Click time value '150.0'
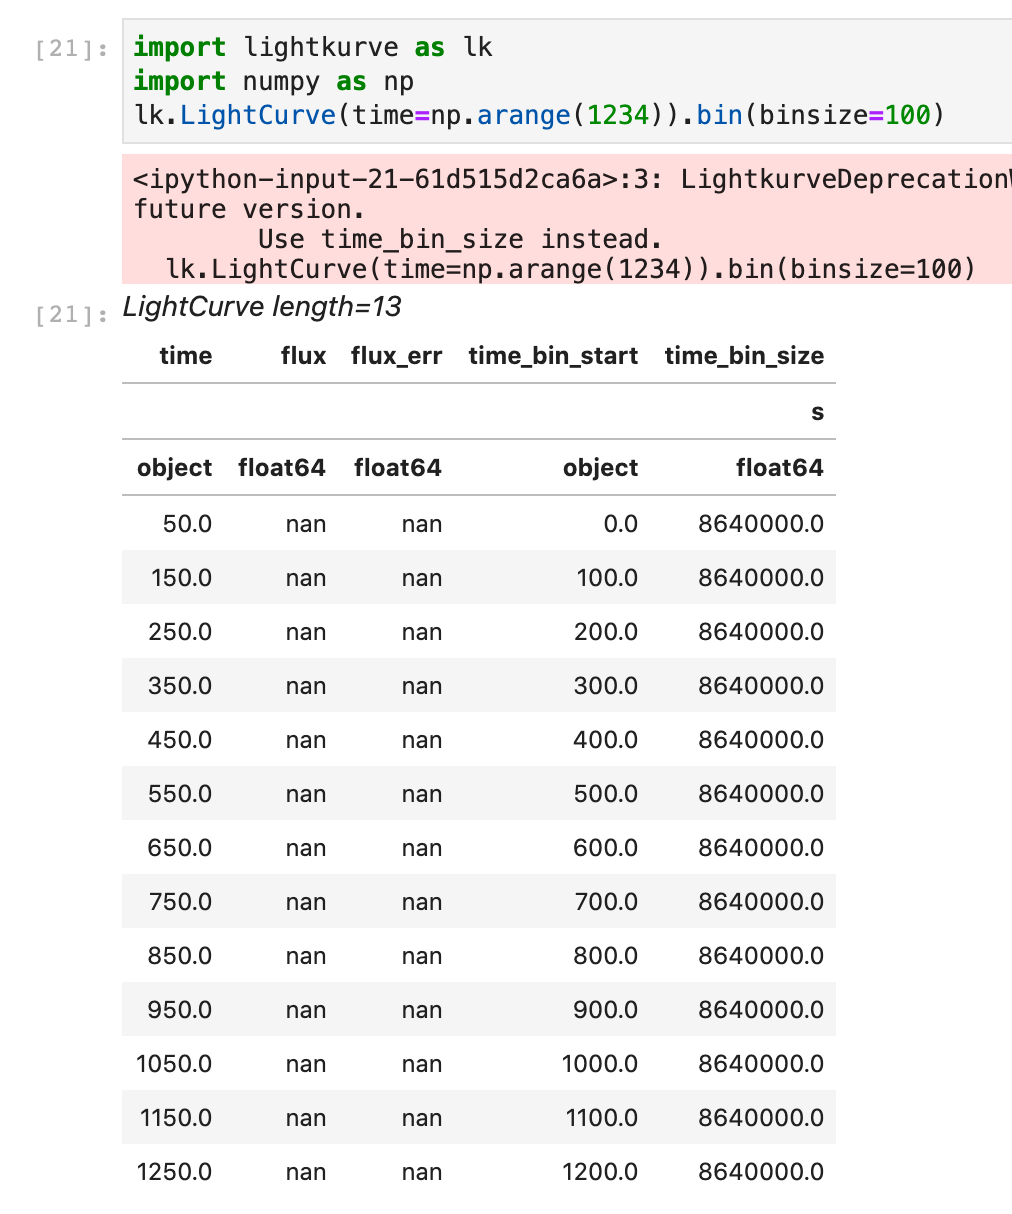This screenshot has width=1012, height=1214. pos(182,578)
